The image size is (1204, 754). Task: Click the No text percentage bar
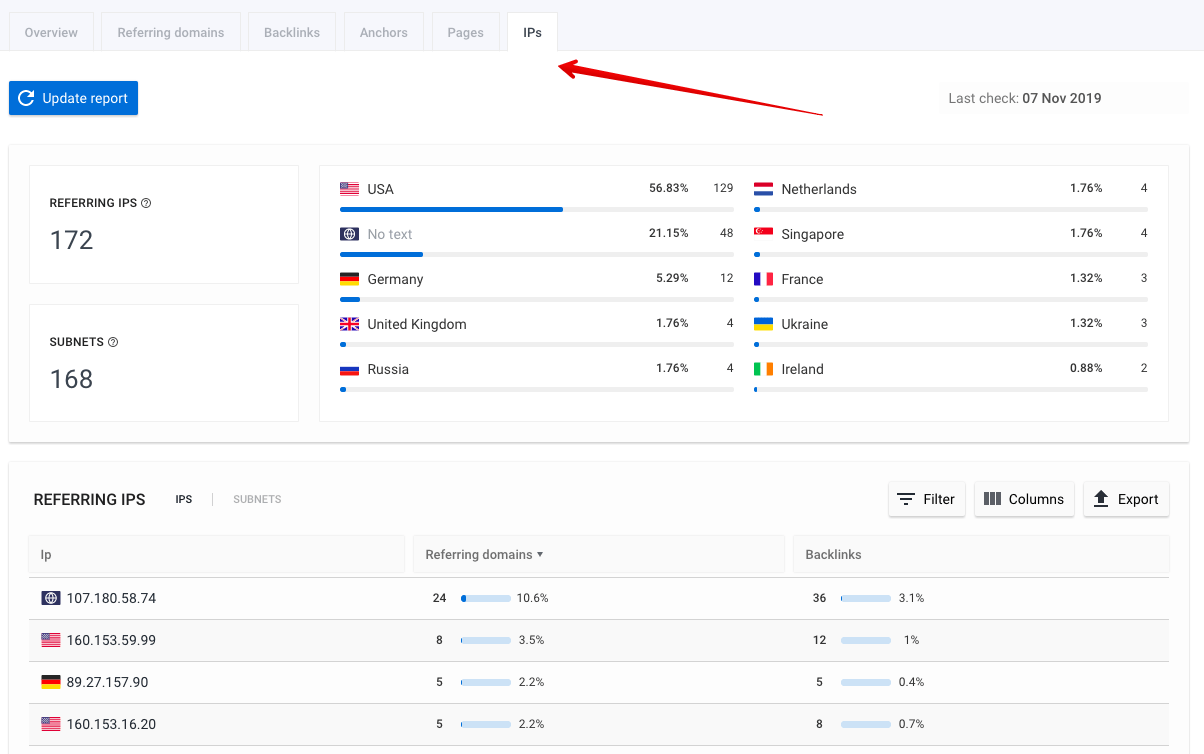[537, 254]
